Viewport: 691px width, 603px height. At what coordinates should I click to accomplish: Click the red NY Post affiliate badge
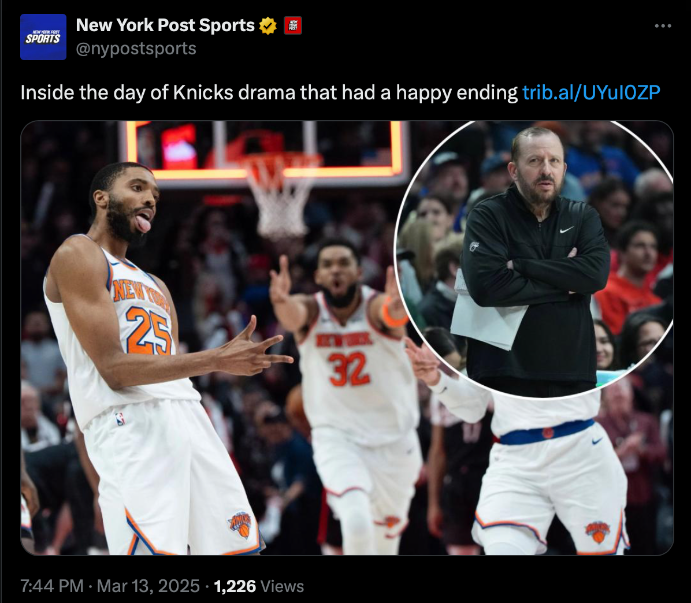click(x=293, y=26)
